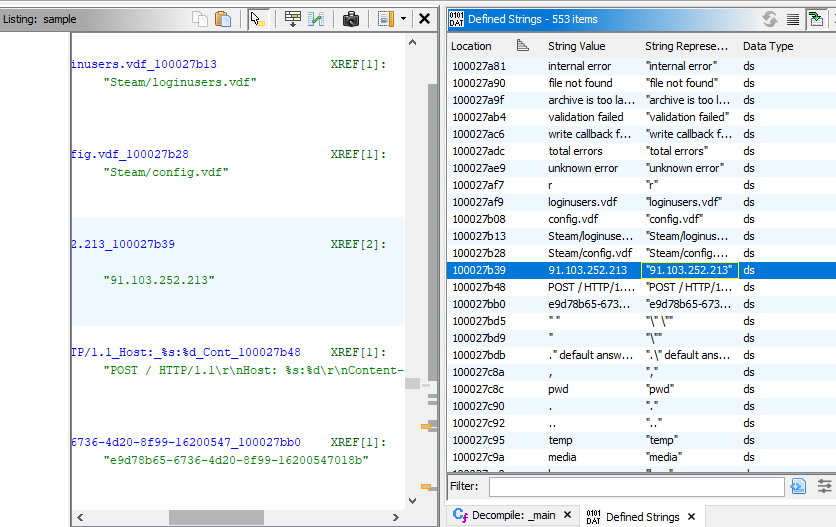Select the loginusers.vdf string row
Screen dimensions: 836x527
coord(582,202)
